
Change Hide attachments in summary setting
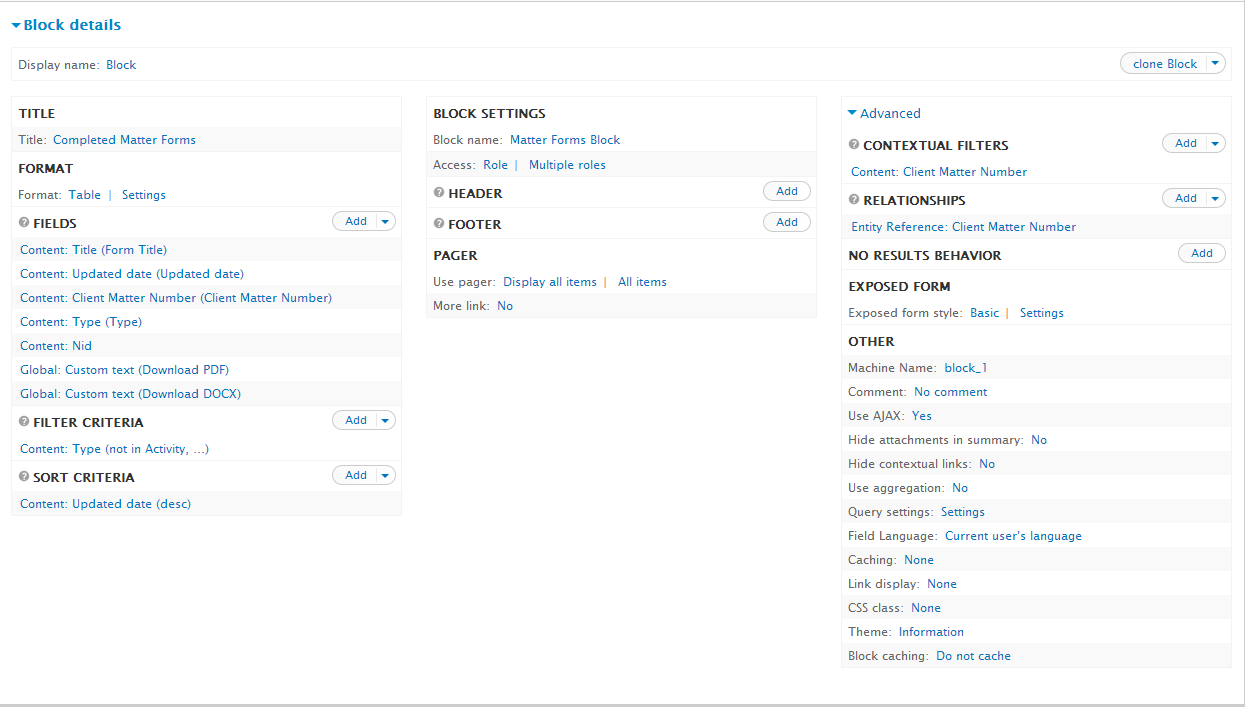click(x=1039, y=440)
